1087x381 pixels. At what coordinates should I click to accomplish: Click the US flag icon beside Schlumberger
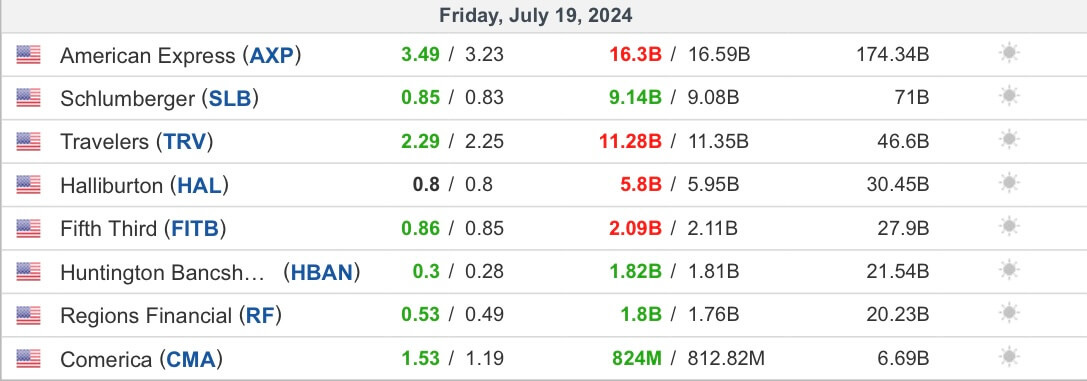[28, 98]
